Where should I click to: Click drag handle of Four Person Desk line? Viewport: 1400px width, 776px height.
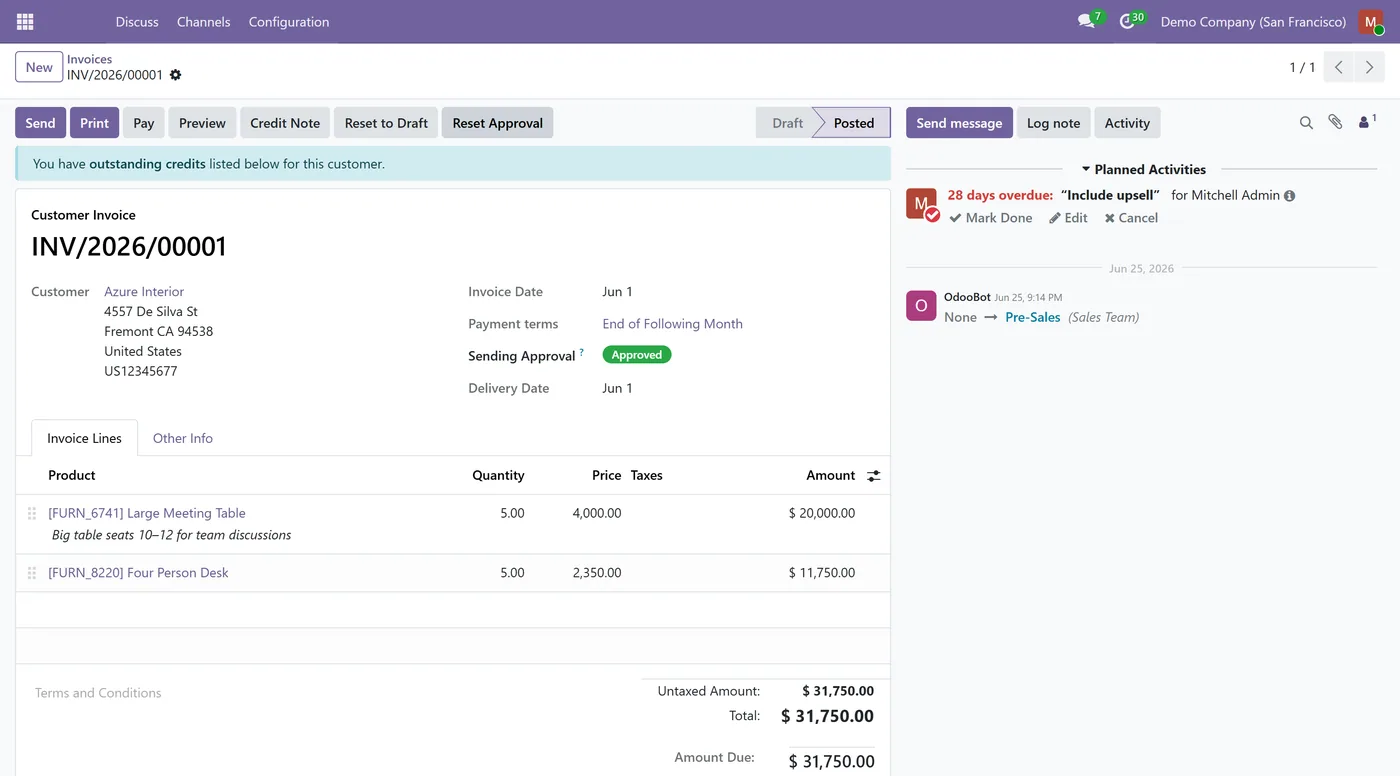coord(32,573)
